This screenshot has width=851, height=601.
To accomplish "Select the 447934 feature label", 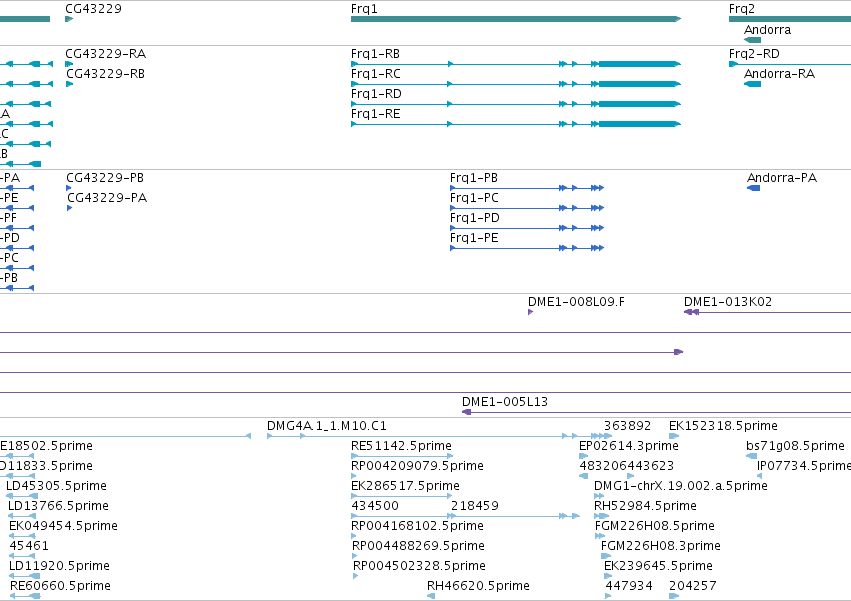I will [628, 586].
